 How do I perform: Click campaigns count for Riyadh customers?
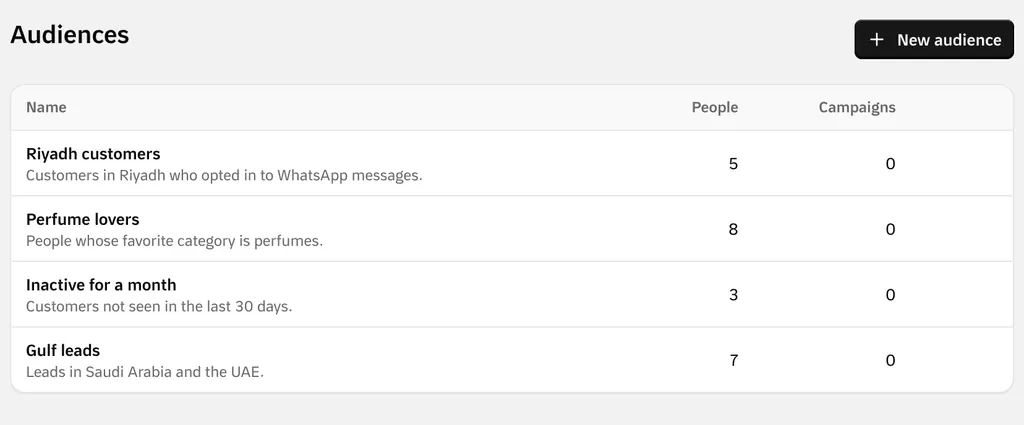[x=890, y=163]
